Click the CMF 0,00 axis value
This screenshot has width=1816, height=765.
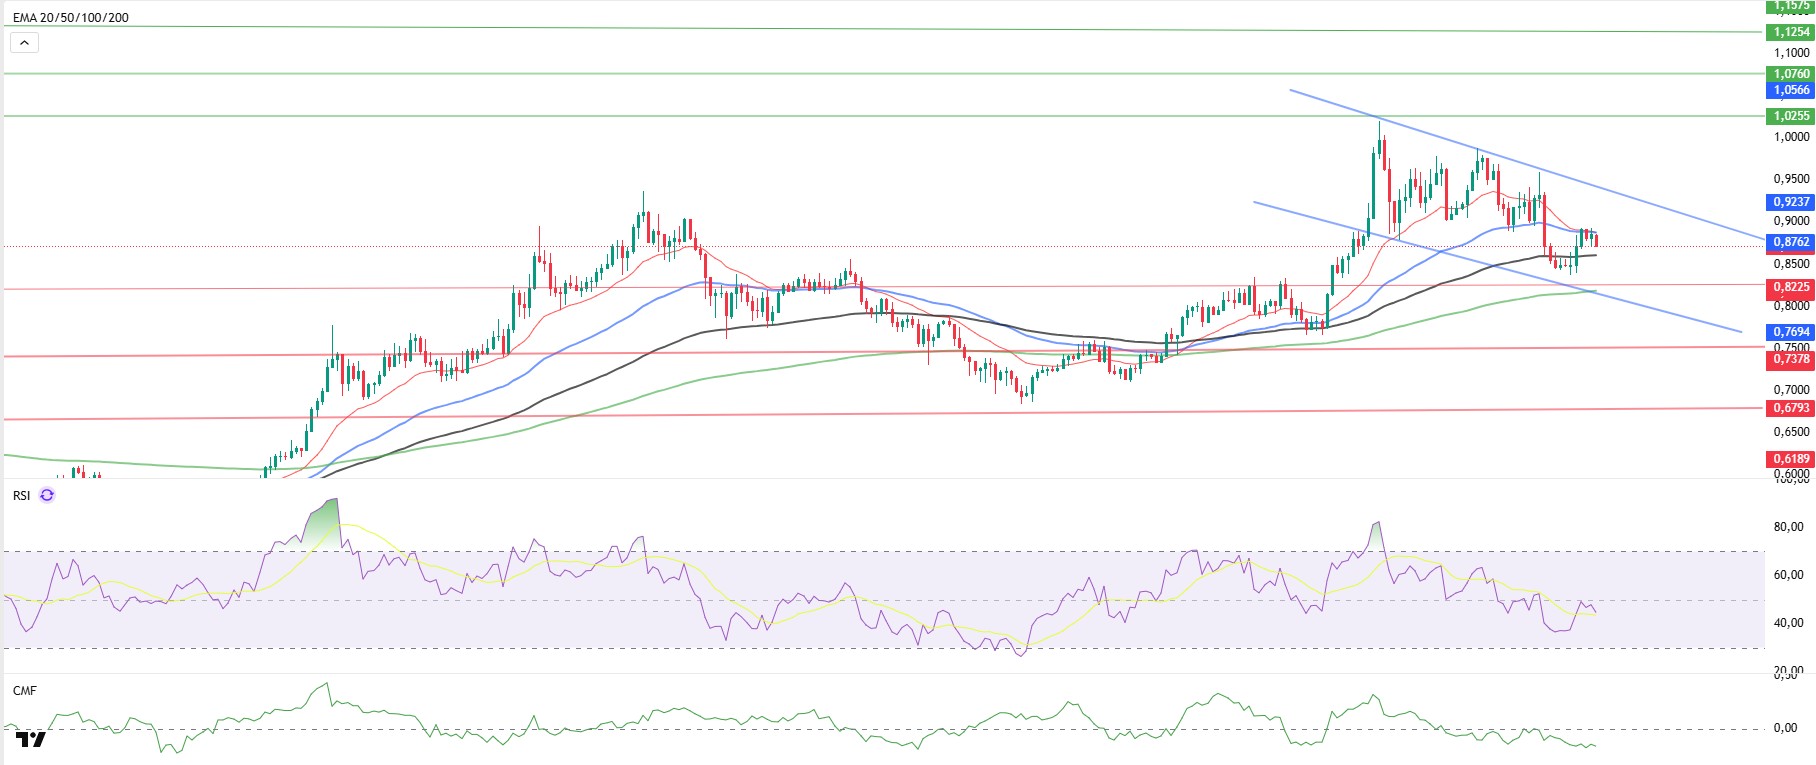pos(1785,728)
